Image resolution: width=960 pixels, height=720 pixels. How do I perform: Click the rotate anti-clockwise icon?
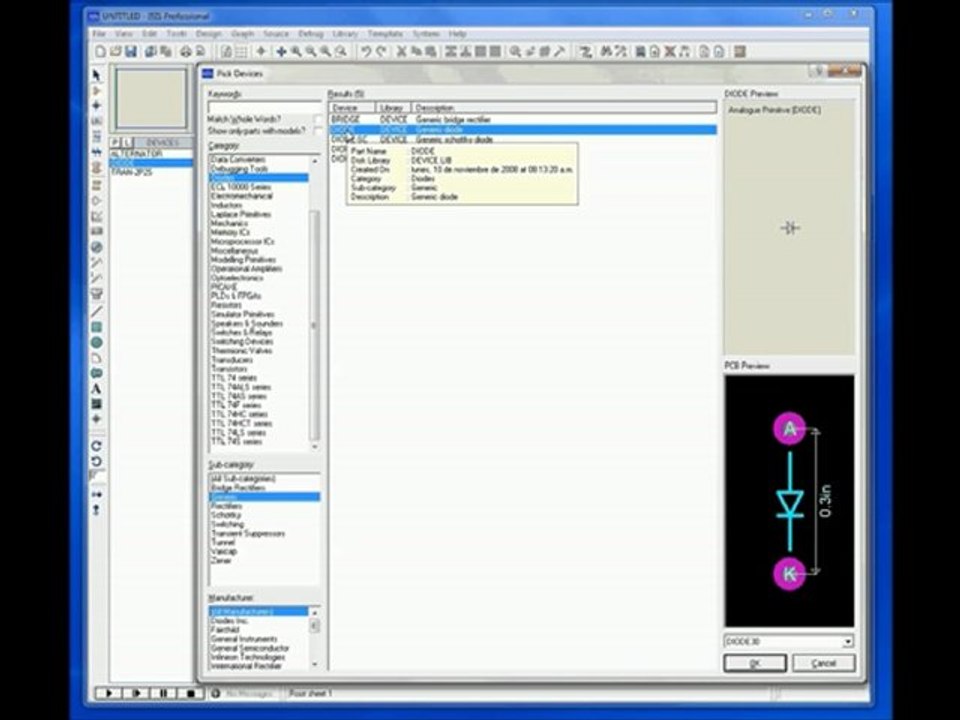click(x=96, y=461)
